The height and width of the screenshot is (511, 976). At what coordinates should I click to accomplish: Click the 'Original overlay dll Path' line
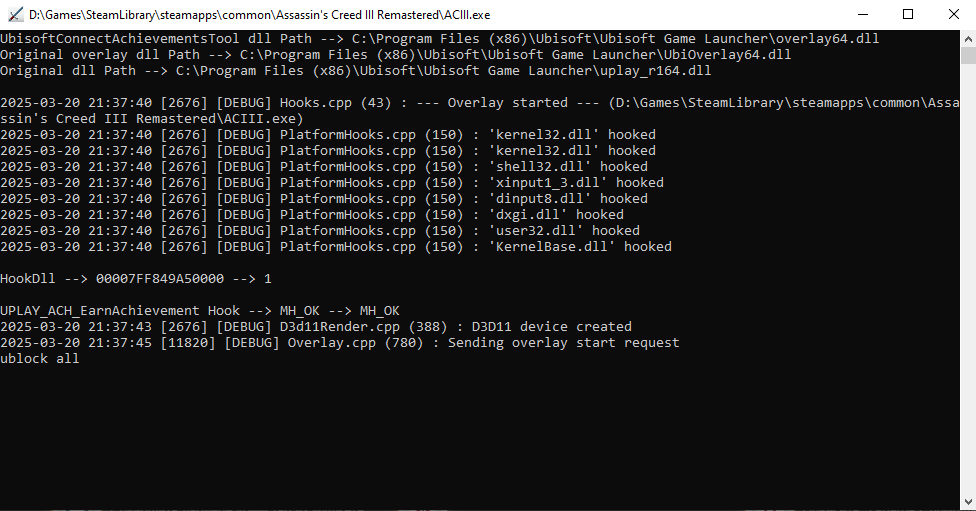pyautogui.click(x=395, y=55)
